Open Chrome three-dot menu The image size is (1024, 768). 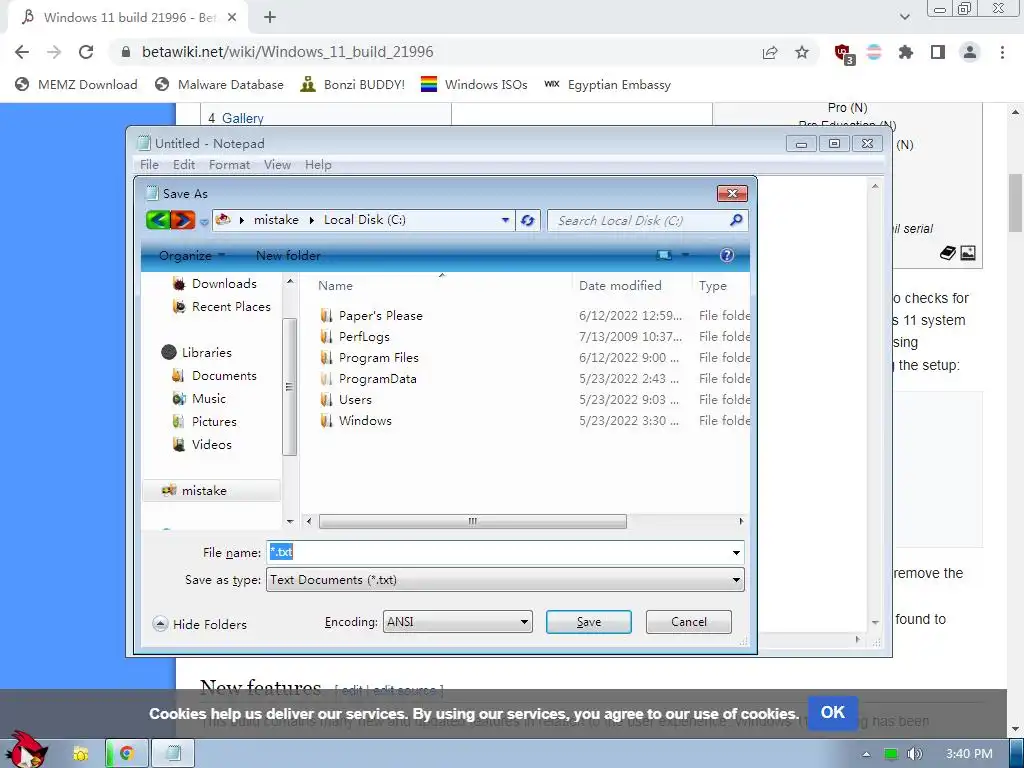(1002, 52)
